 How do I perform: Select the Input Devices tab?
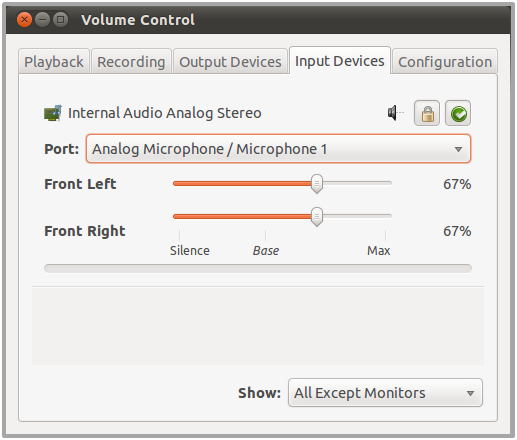pos(340,61)
